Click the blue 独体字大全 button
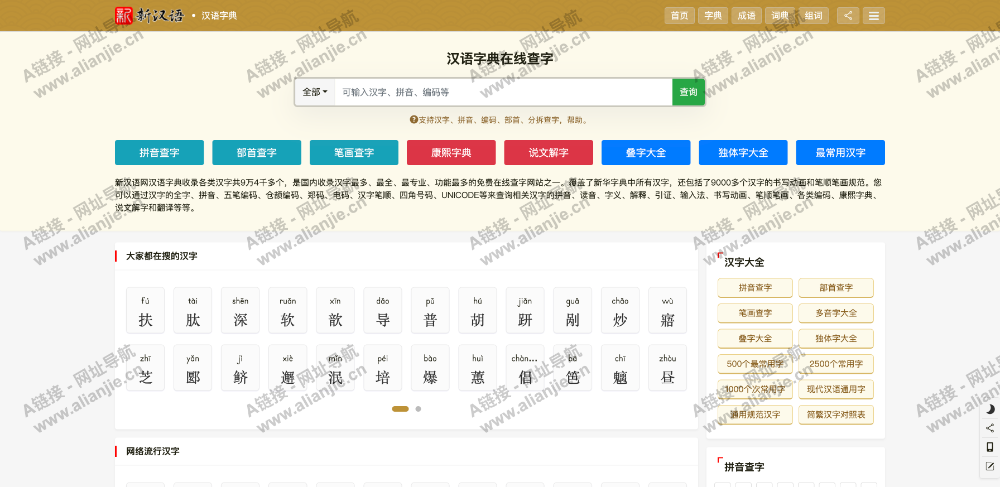1000x487 pixels. click(743, 152)
